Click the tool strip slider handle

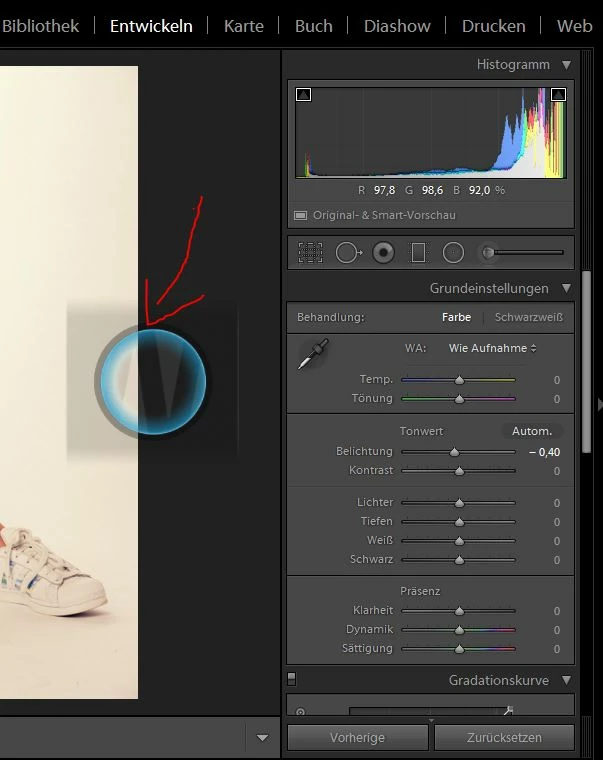(488, 252)
